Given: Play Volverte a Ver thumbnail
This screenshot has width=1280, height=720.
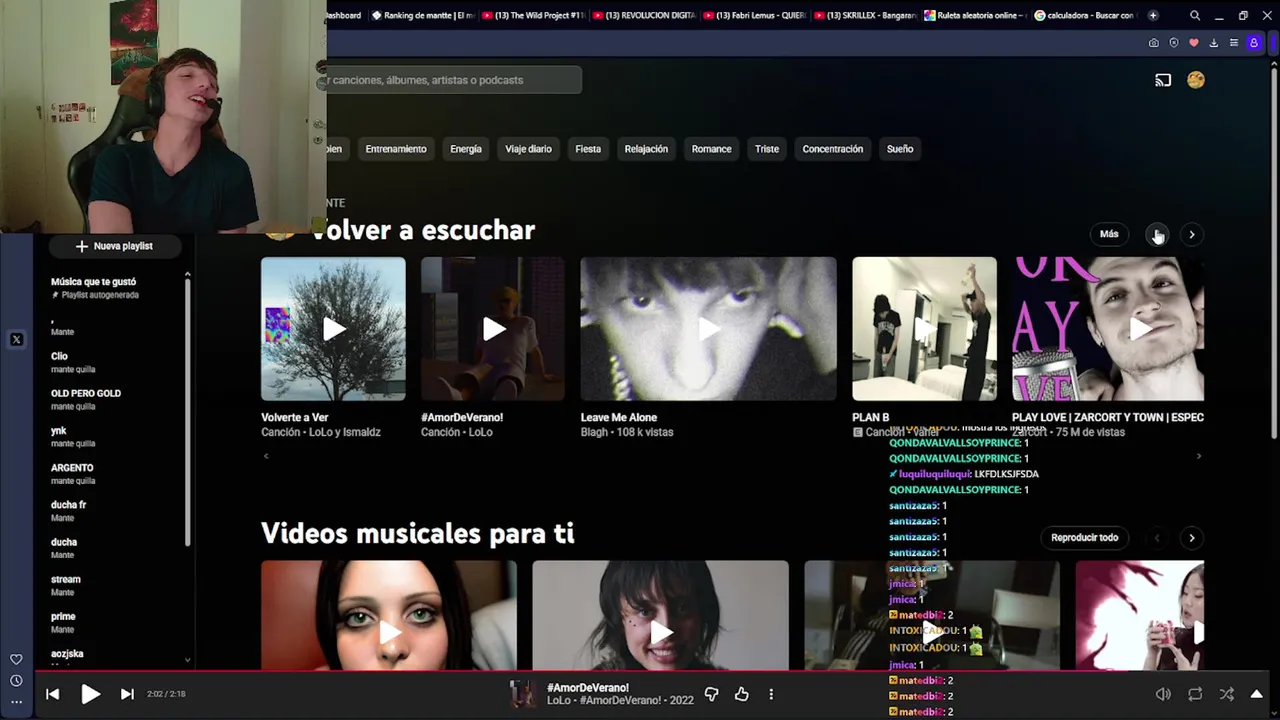Looking at the screenshot, I should pos(333,329).
